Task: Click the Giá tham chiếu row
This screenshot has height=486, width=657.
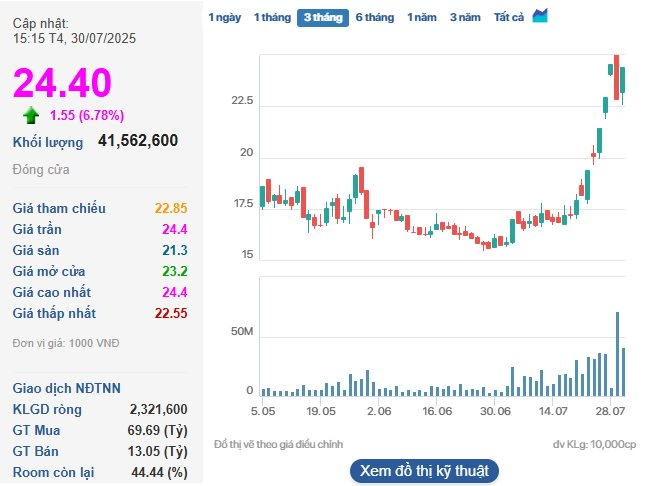Action: [x=100, y=208]
